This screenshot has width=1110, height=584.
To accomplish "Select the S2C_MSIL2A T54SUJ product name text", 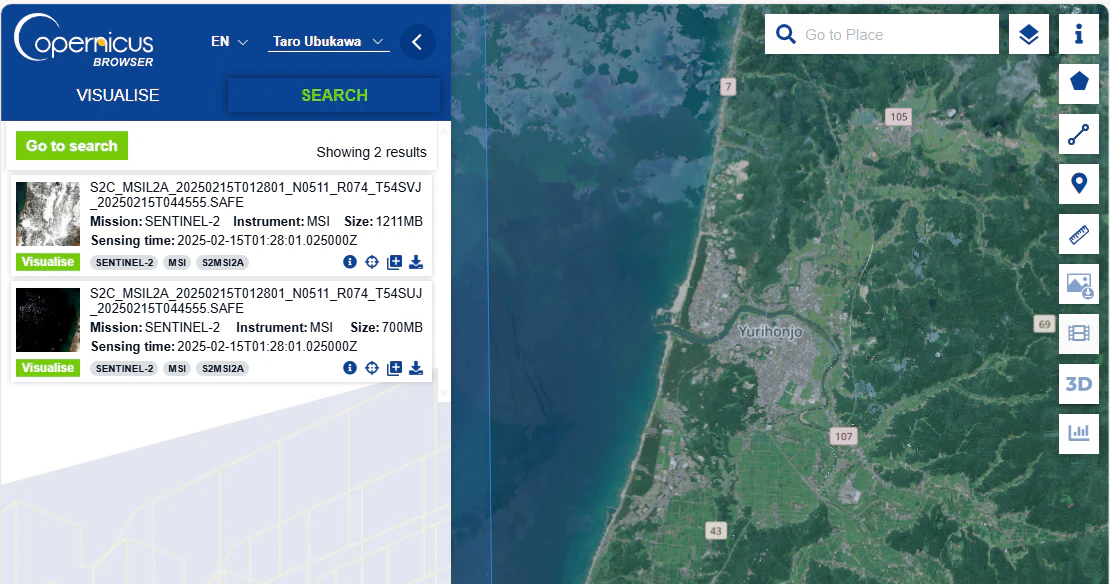I will click(x=256, y=301).
